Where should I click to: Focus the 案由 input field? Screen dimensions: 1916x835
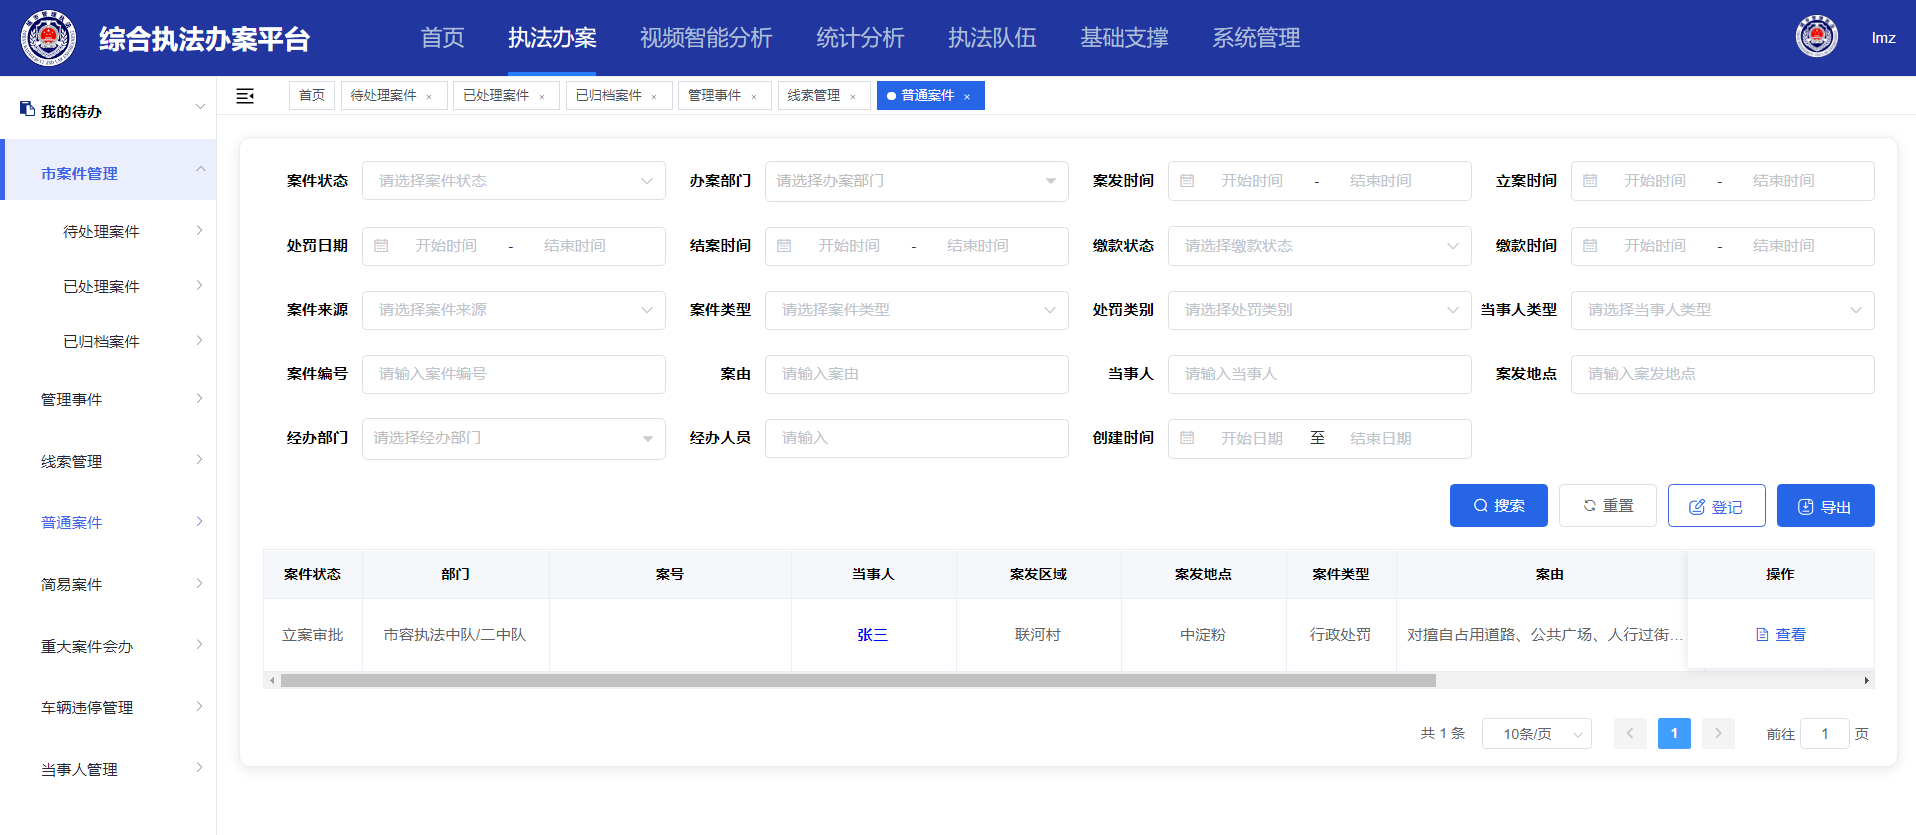(x=916, y=374)
